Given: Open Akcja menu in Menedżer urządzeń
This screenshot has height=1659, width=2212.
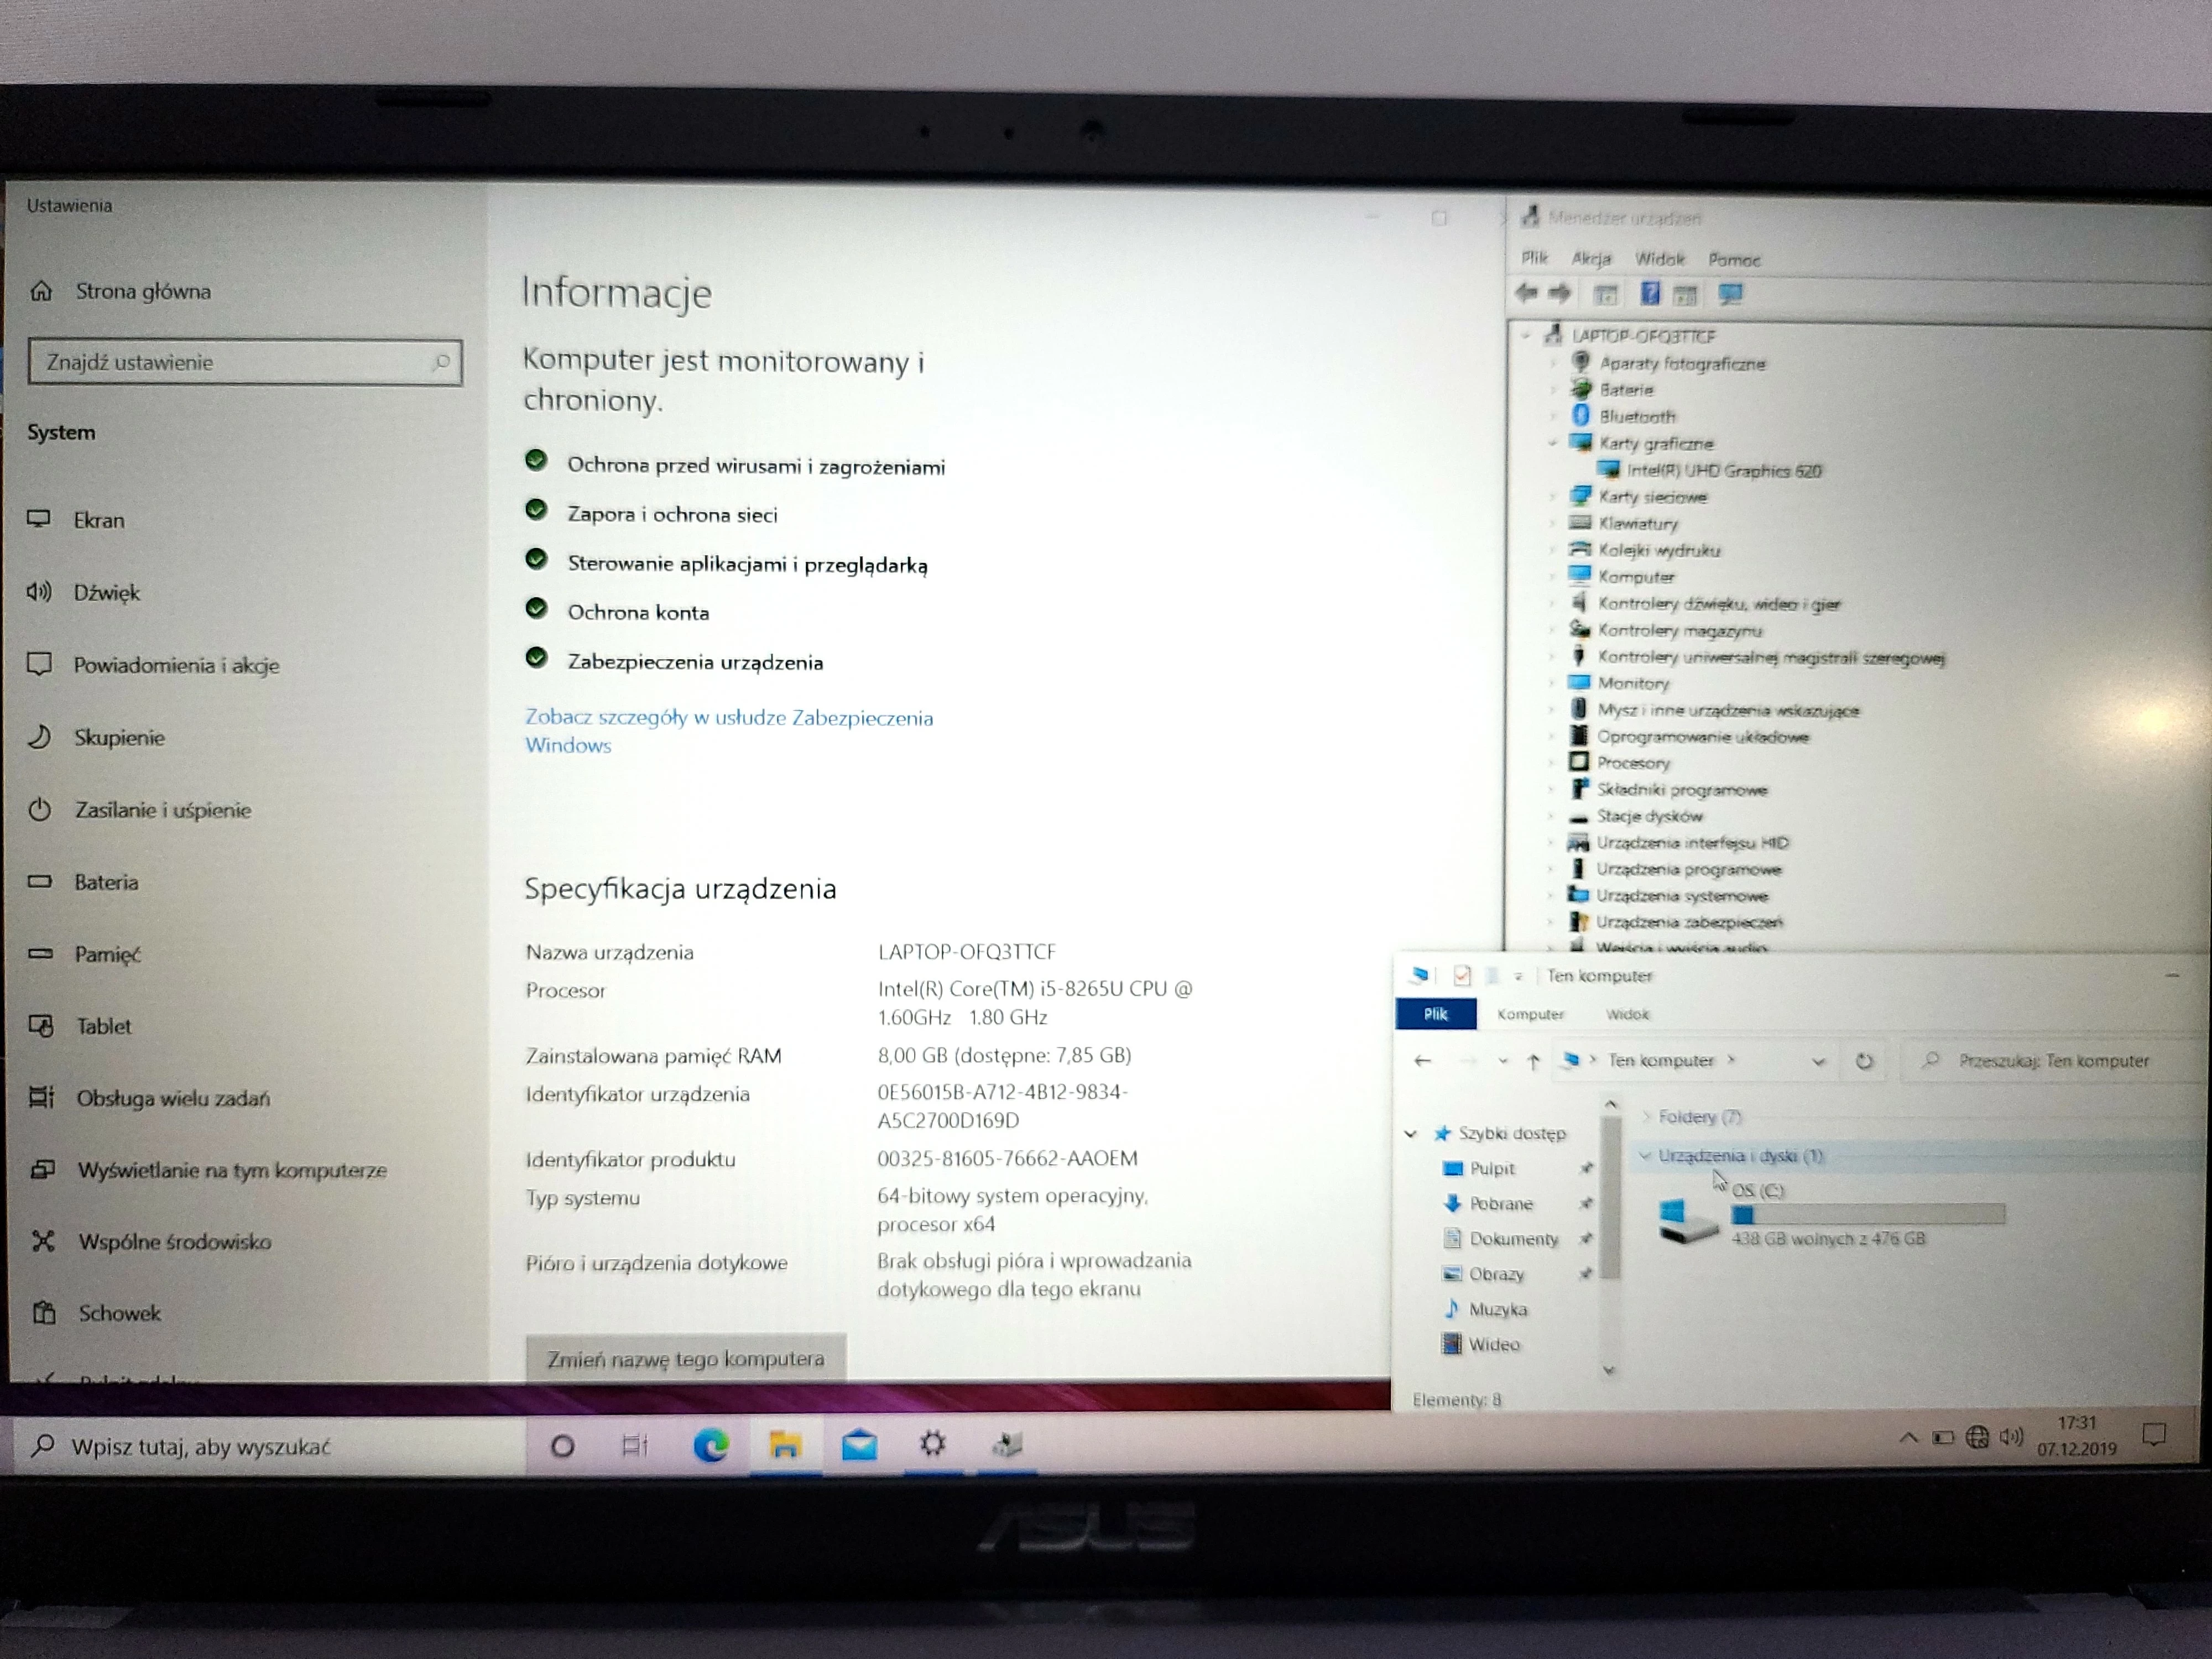Looking at the screenshot, I should pos(1591,259).
